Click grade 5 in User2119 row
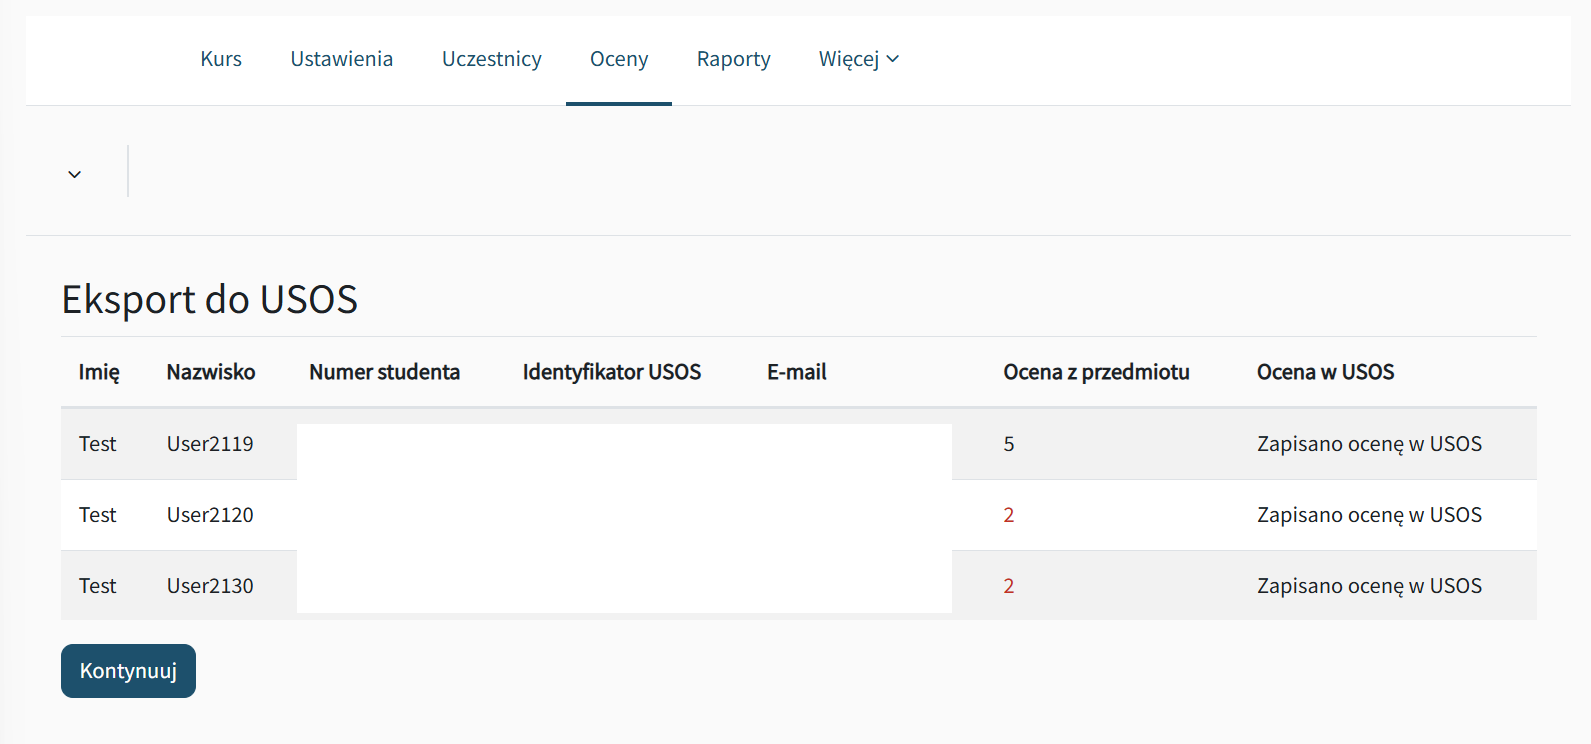This screenshot has height=744, width=1591. click(1009, 444)
